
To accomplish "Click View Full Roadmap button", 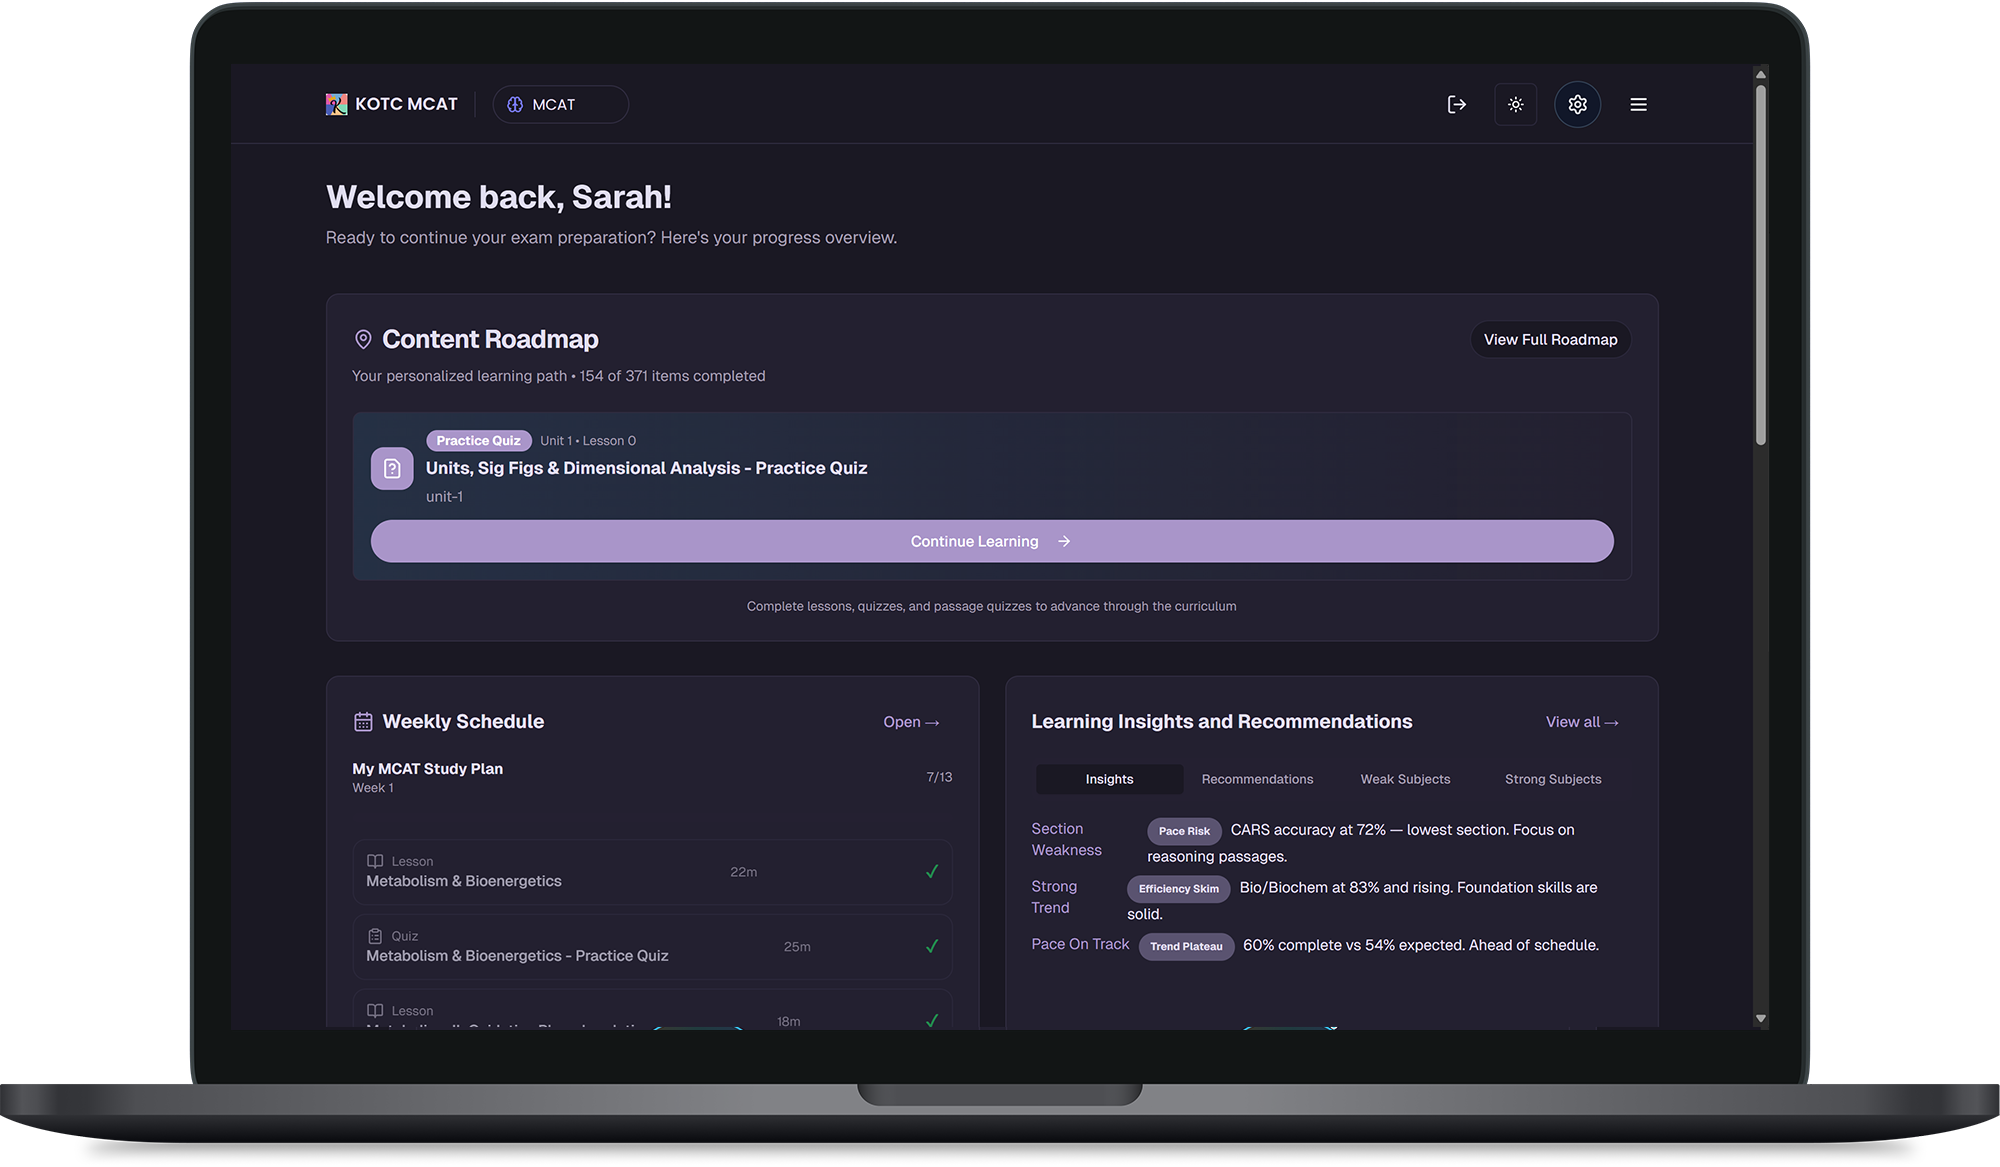I will tap(1550, 340).
